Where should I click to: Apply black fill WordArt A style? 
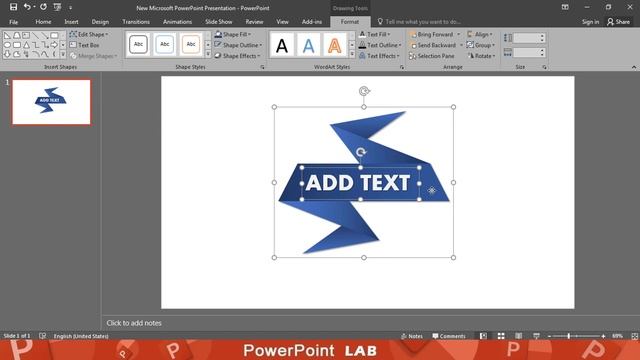pyautogui.click(x=282, y=45)
